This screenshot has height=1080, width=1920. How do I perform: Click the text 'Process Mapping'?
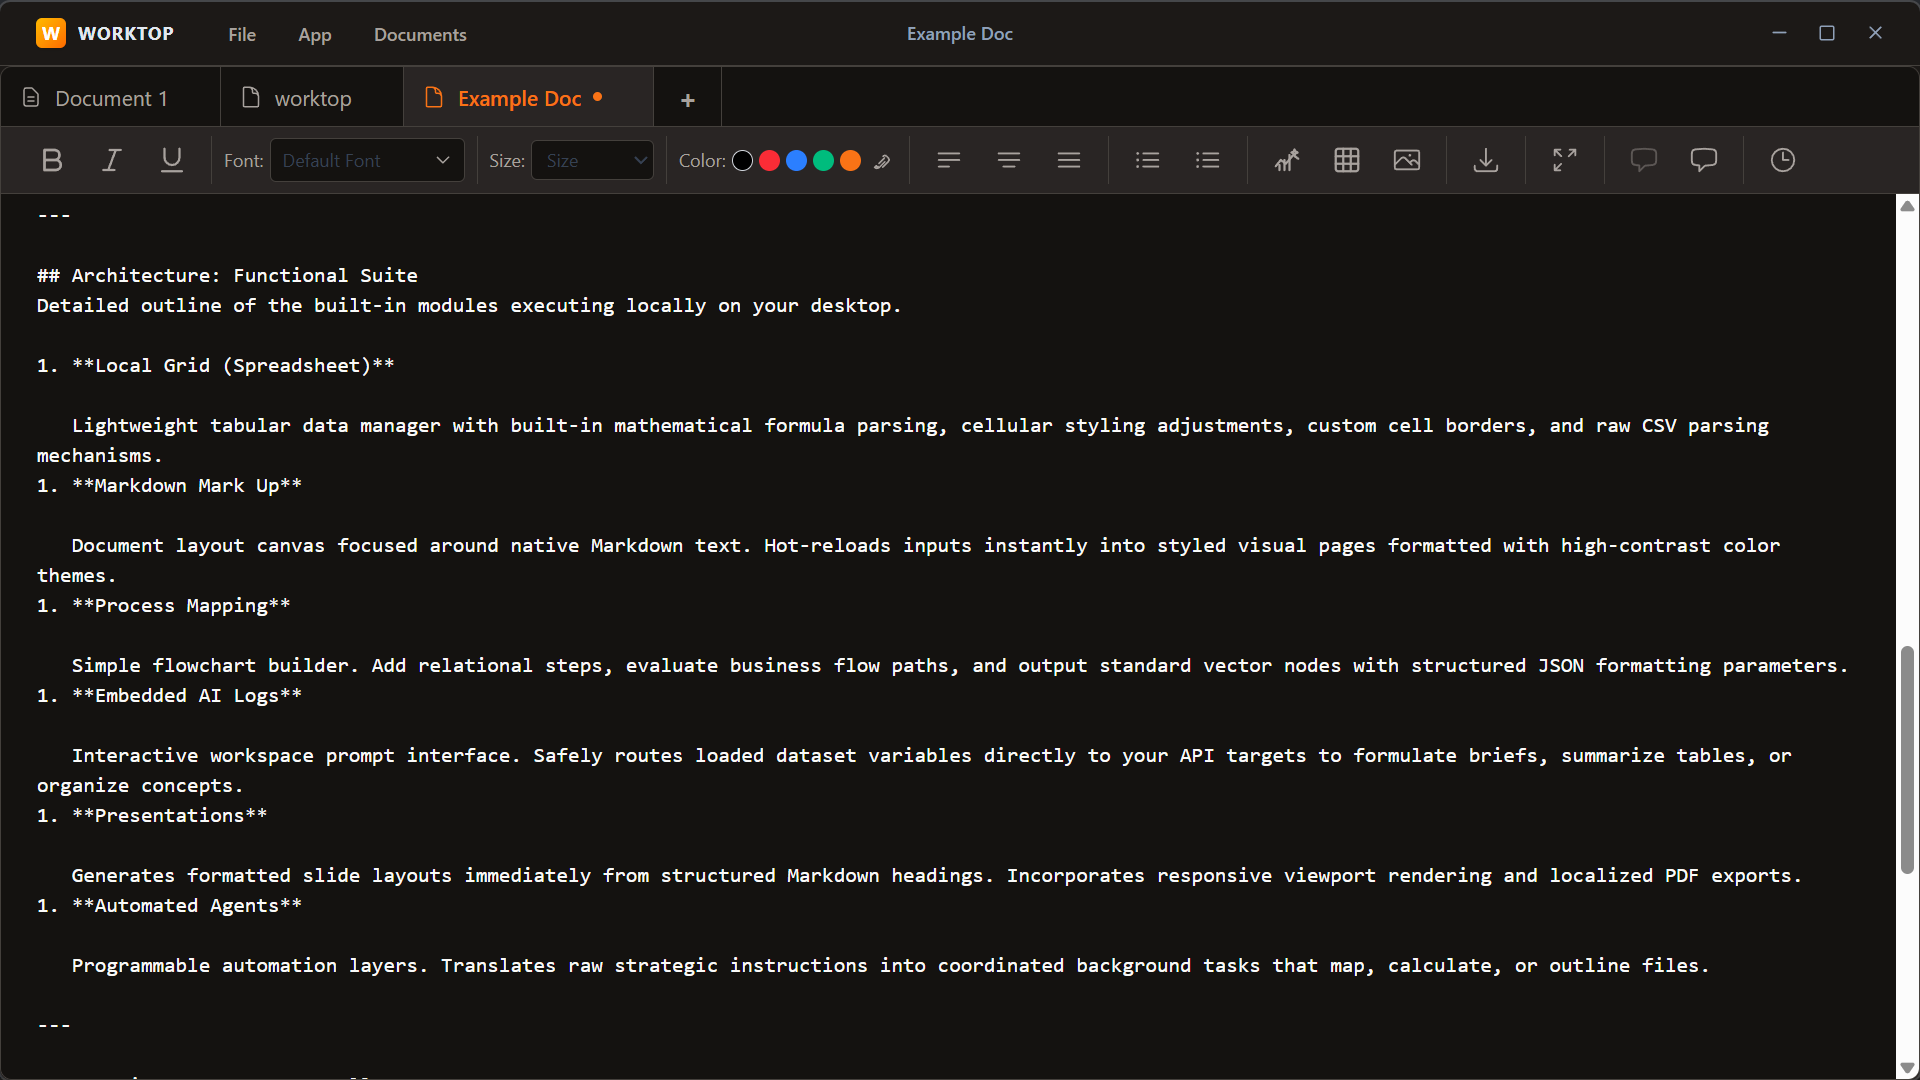click(180, 605)
